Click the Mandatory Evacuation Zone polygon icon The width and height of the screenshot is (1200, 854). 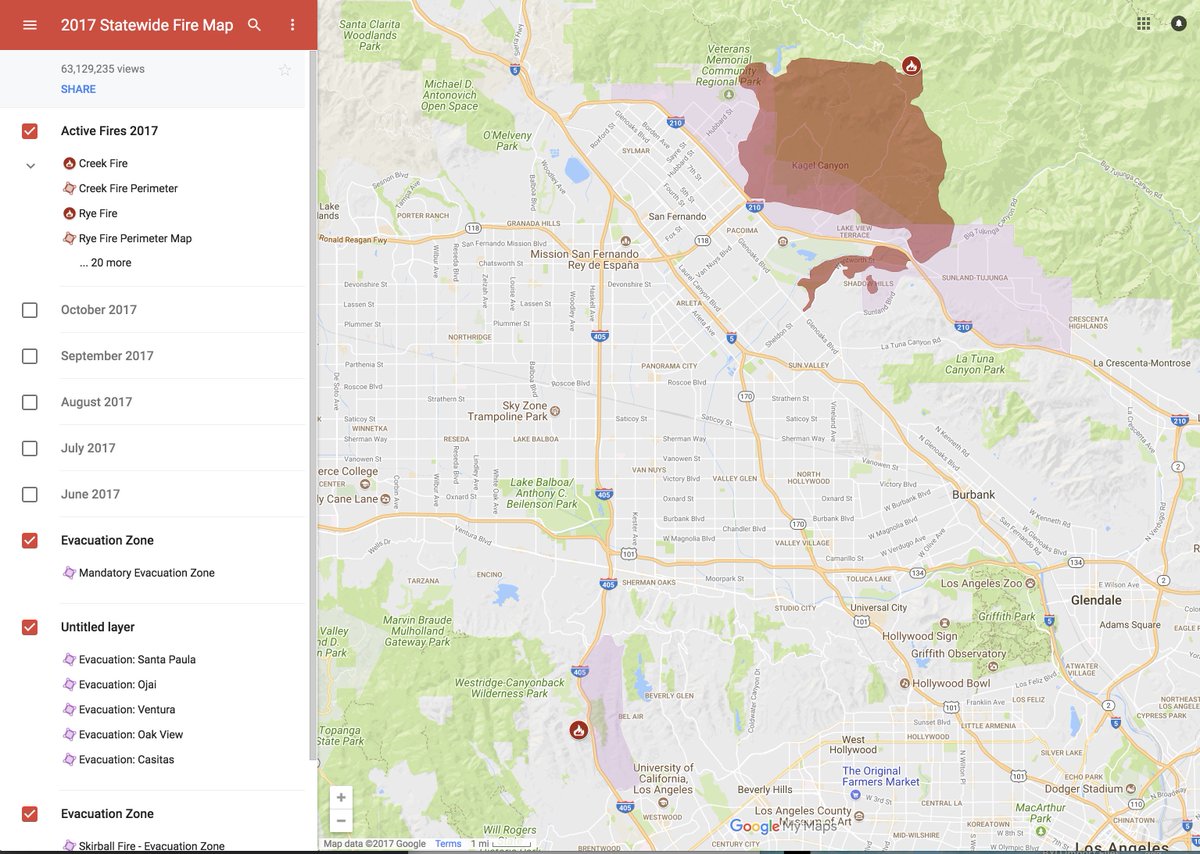[69, 573]
